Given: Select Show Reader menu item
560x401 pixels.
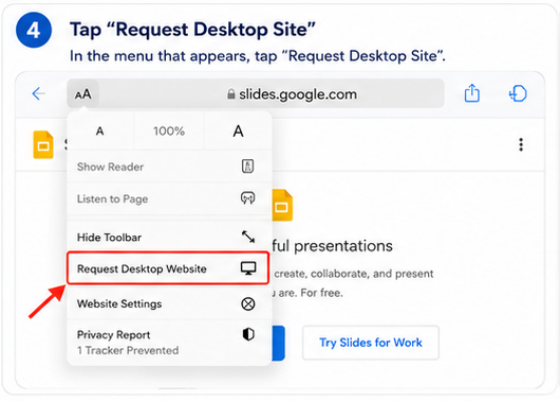Looking at the screenshot, I should 168,166.
